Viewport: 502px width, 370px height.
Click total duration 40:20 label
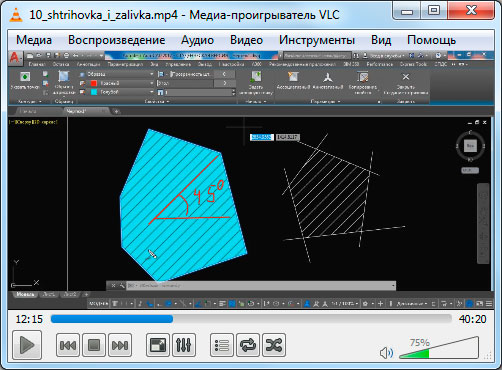click(472, 319)
